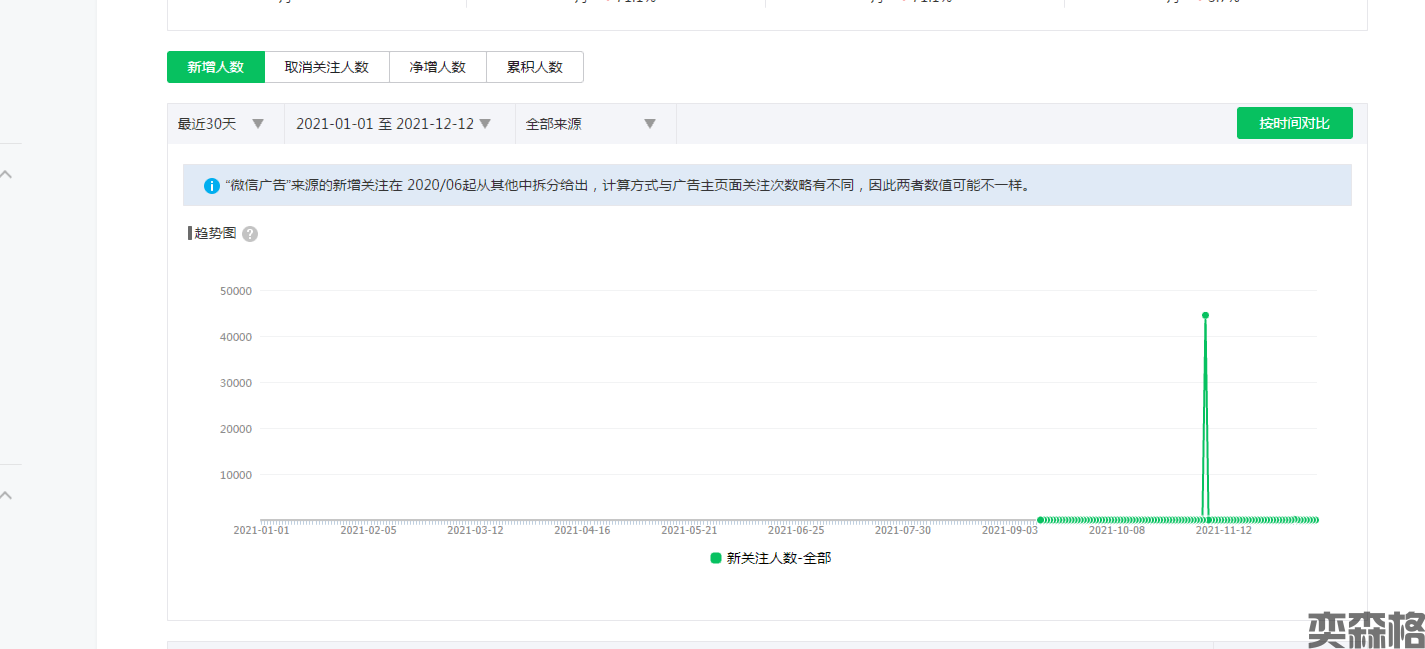Click the 按时间对比 button
Image resolution: width=1425 pixels, height=649 pixels.
1294,123
